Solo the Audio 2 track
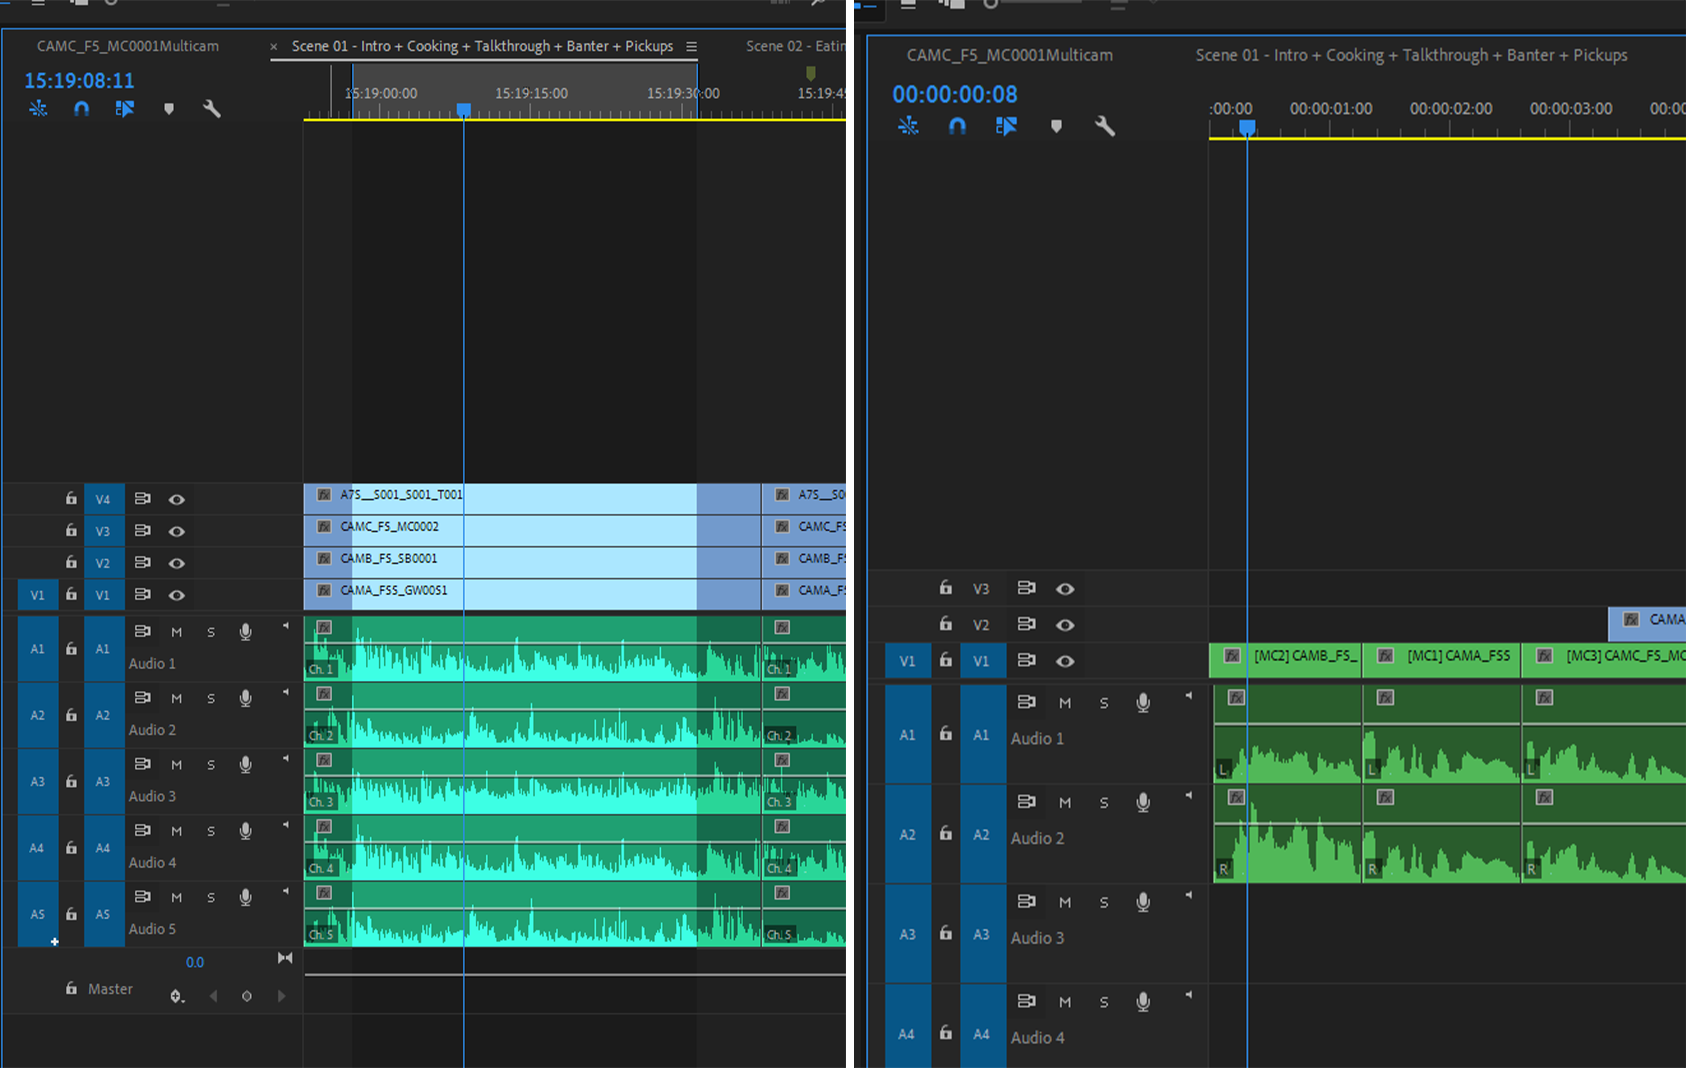Image resolution: width=1686 pixels, height=1068 pixels. point(211,697)
